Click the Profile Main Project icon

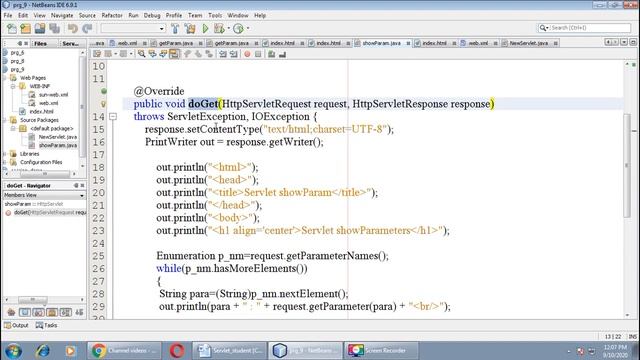click(239, 29)
